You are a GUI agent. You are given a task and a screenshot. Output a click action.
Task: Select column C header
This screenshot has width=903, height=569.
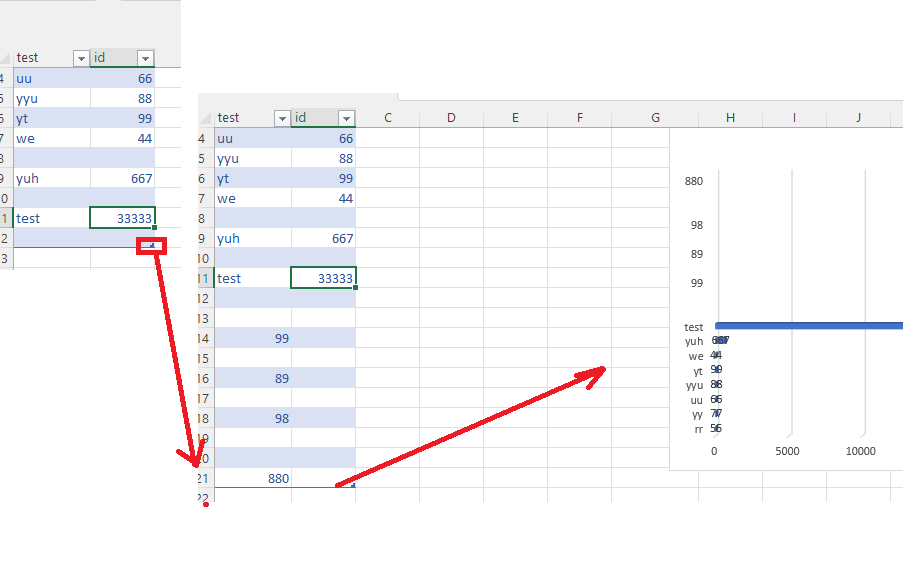pos(388,118)
